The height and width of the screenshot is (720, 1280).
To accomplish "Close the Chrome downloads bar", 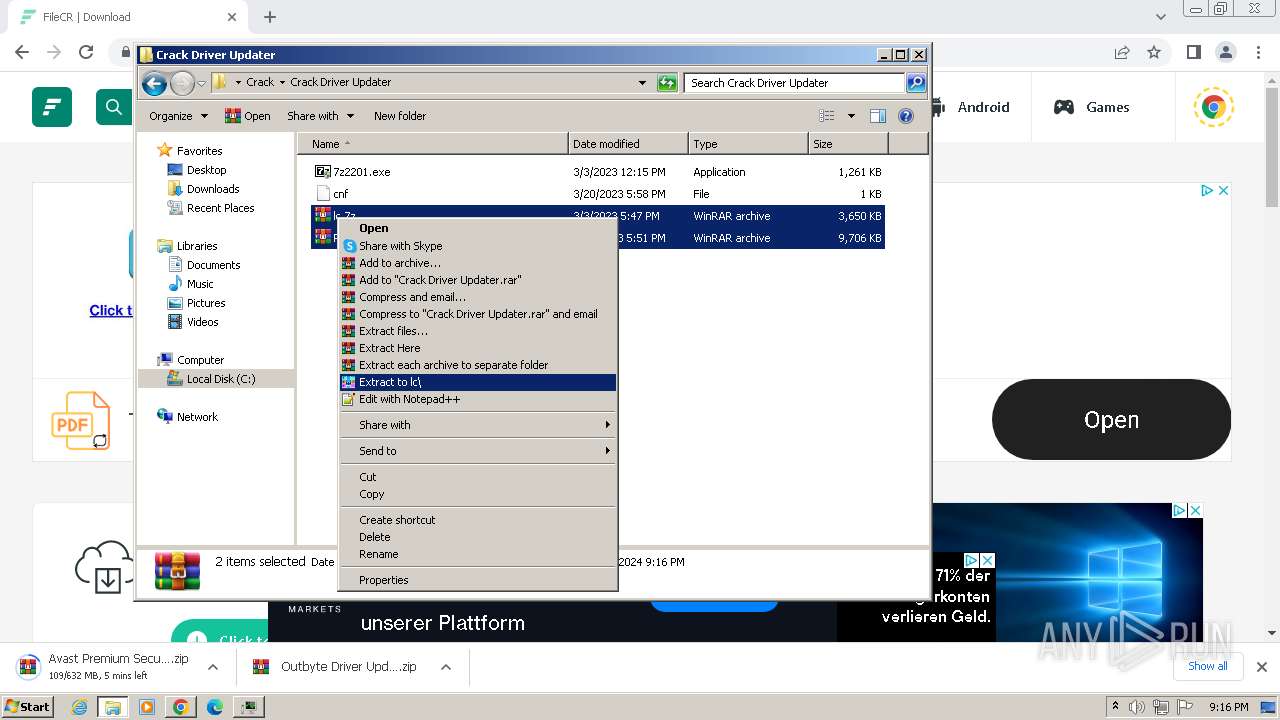I will point(1262,666).
